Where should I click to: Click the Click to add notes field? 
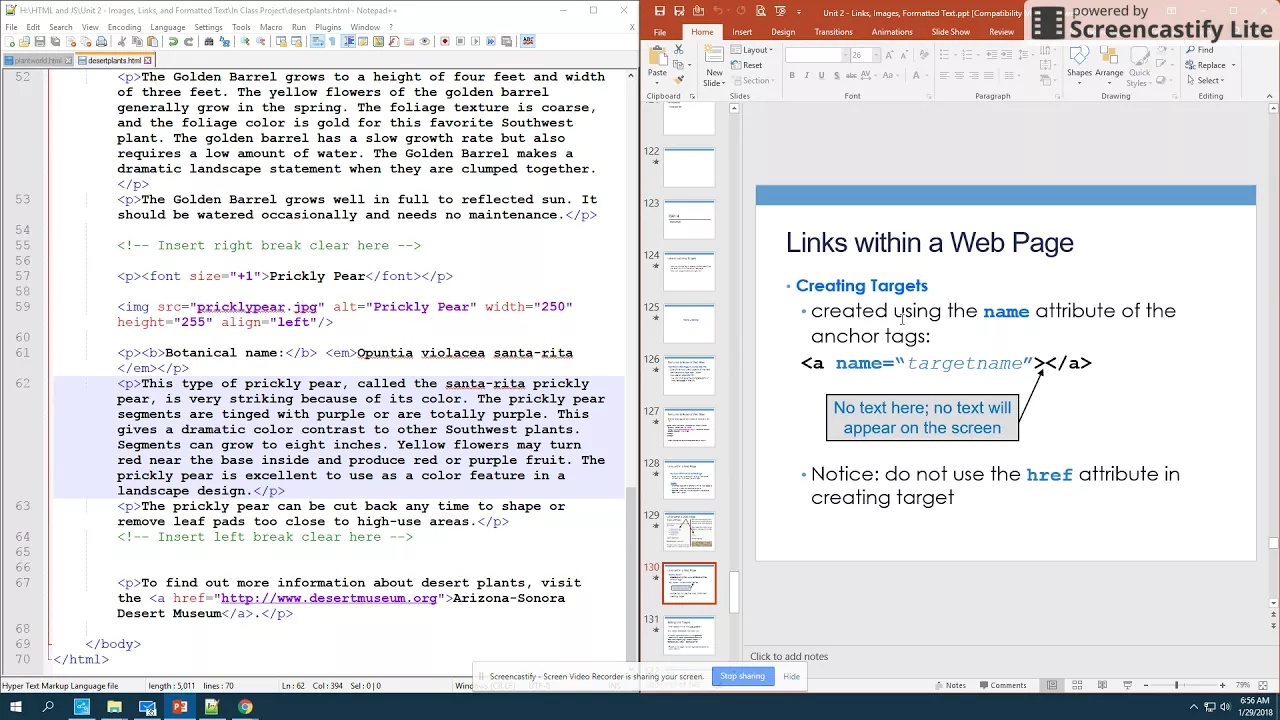[789, 656]
